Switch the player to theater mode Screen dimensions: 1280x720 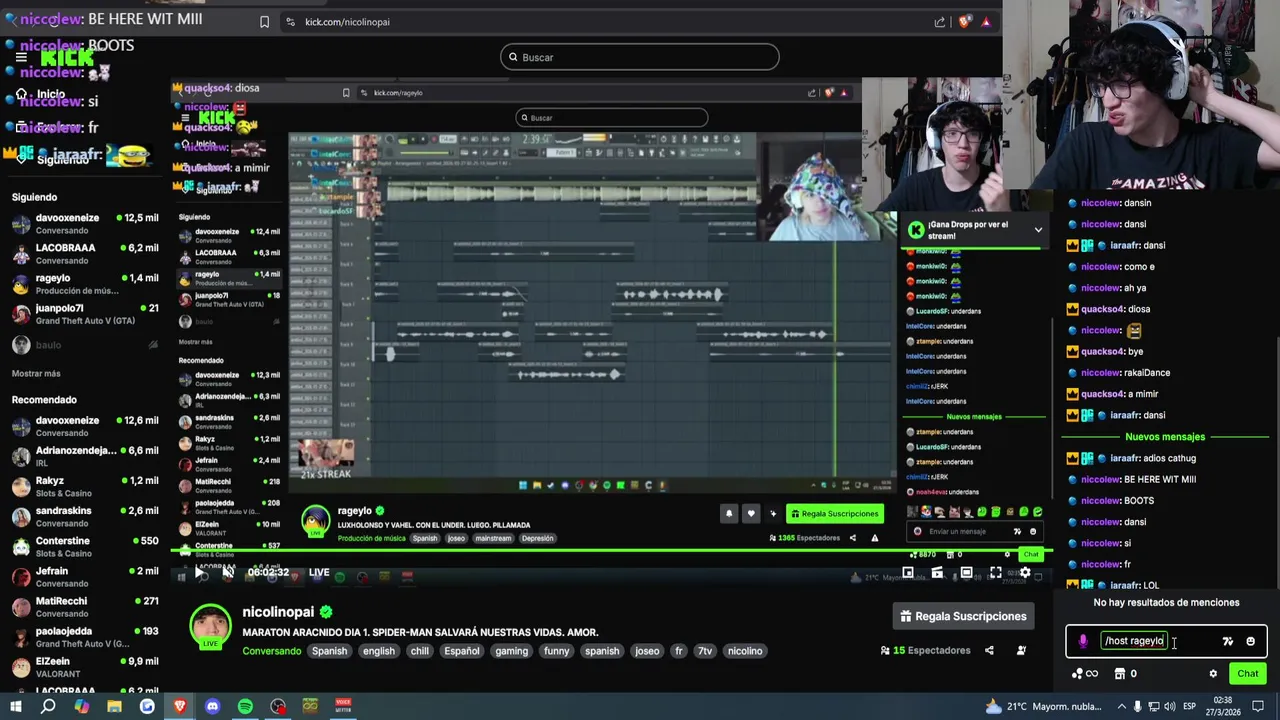(x=966, y=573)
